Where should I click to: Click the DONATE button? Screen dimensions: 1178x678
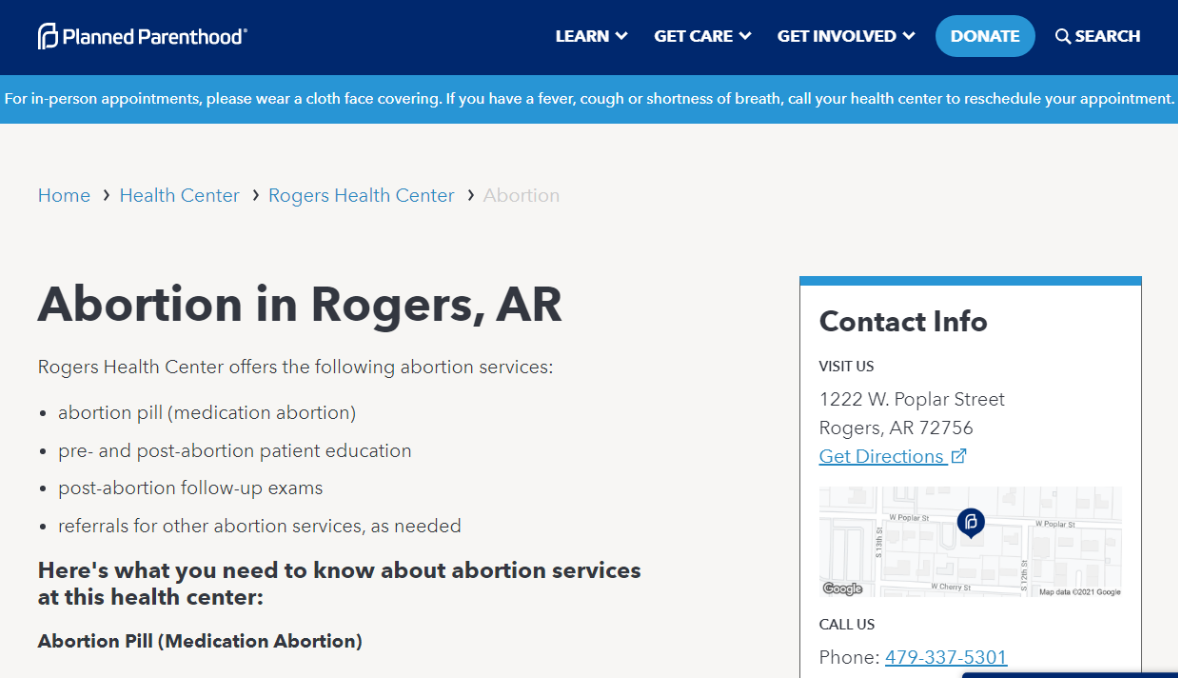[x=984, y=35]
